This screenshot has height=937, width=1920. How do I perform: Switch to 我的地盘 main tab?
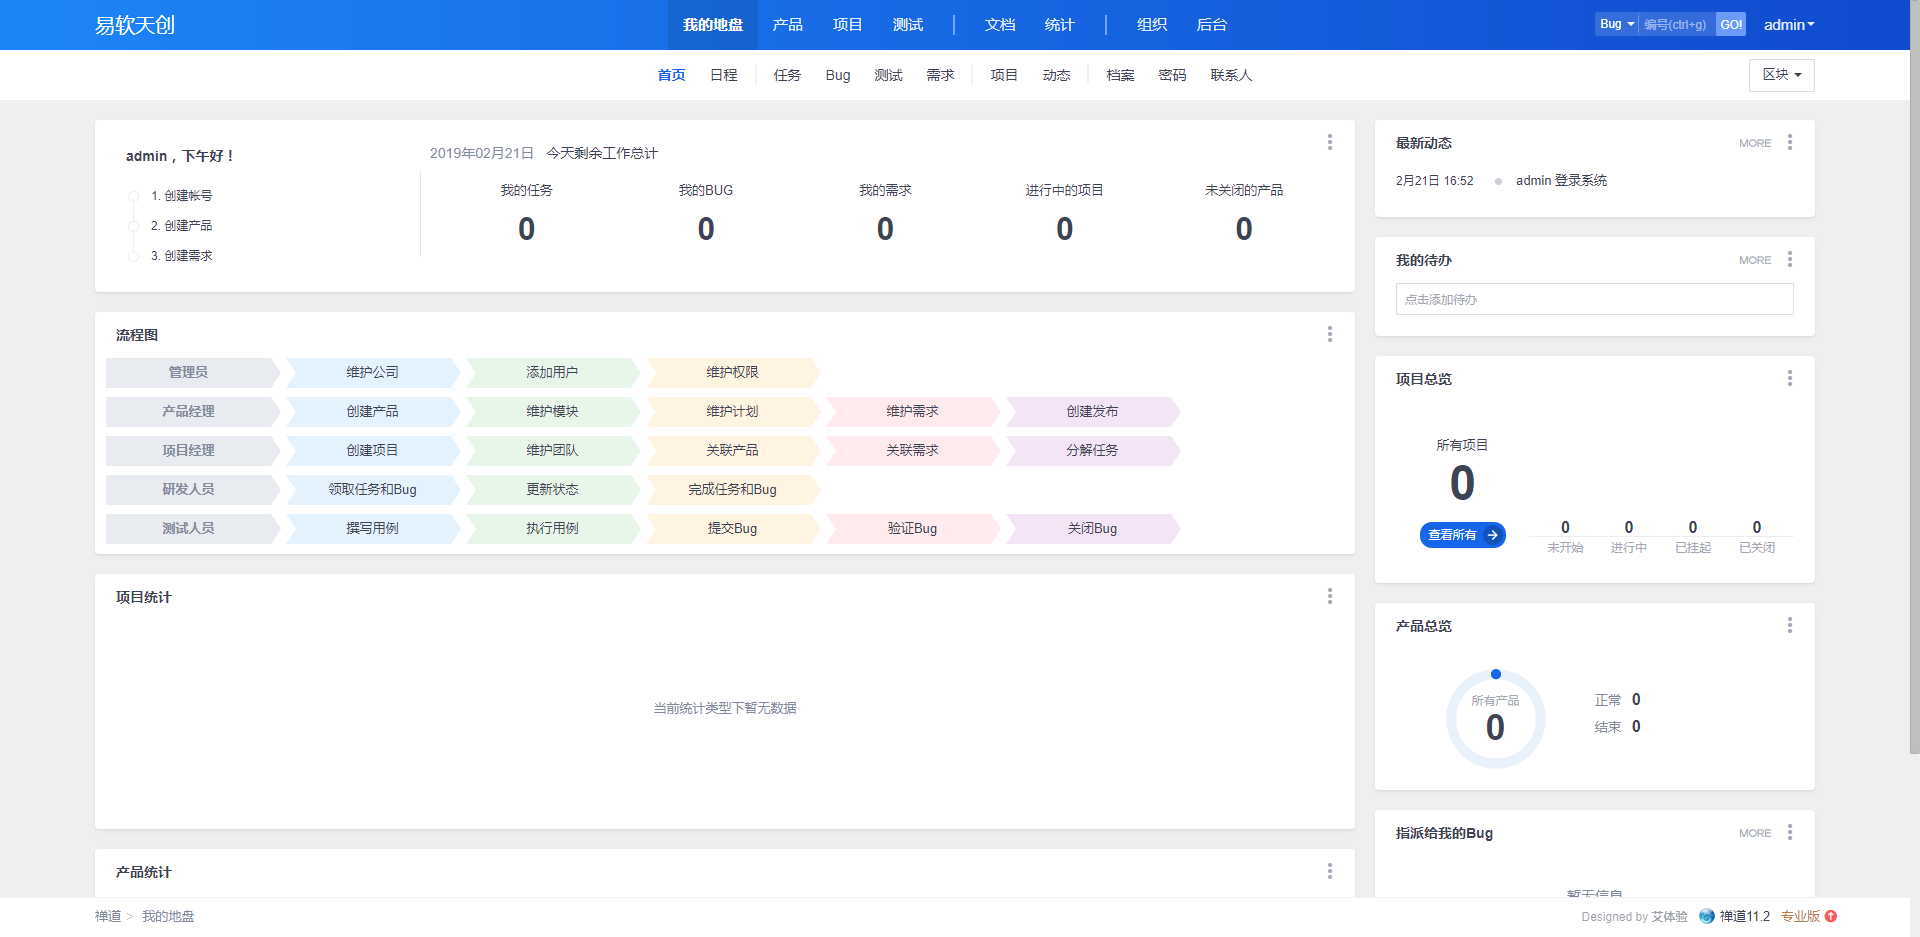pyautogui.click(x=713, y=25)
